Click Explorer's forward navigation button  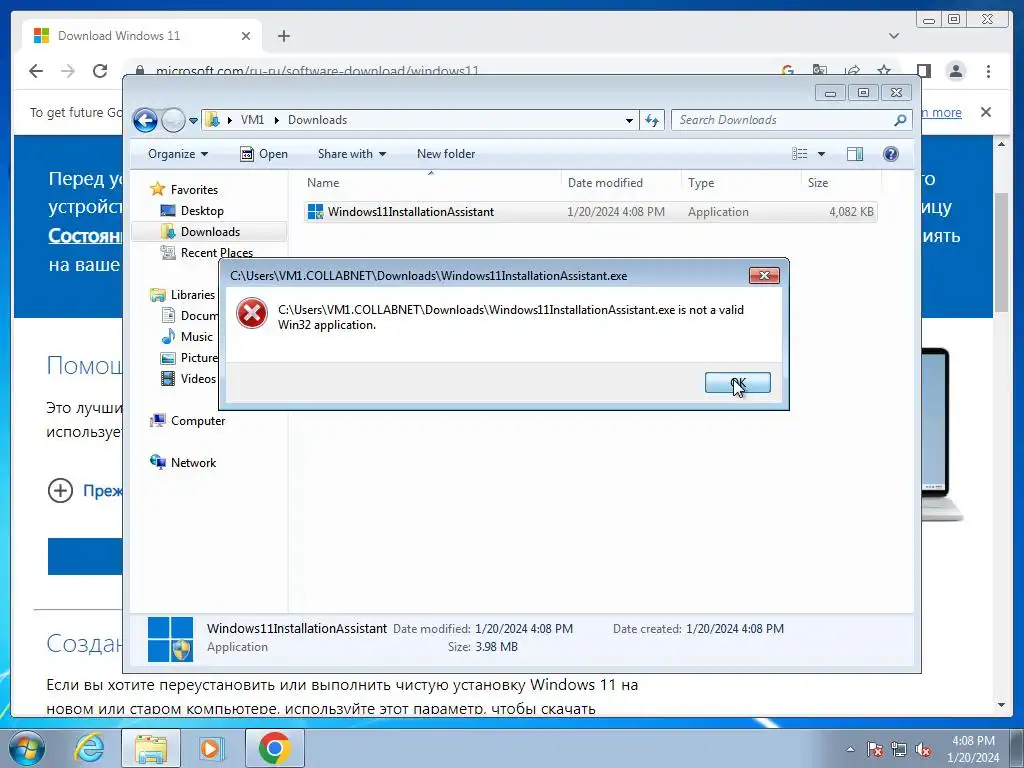[173, 120]
